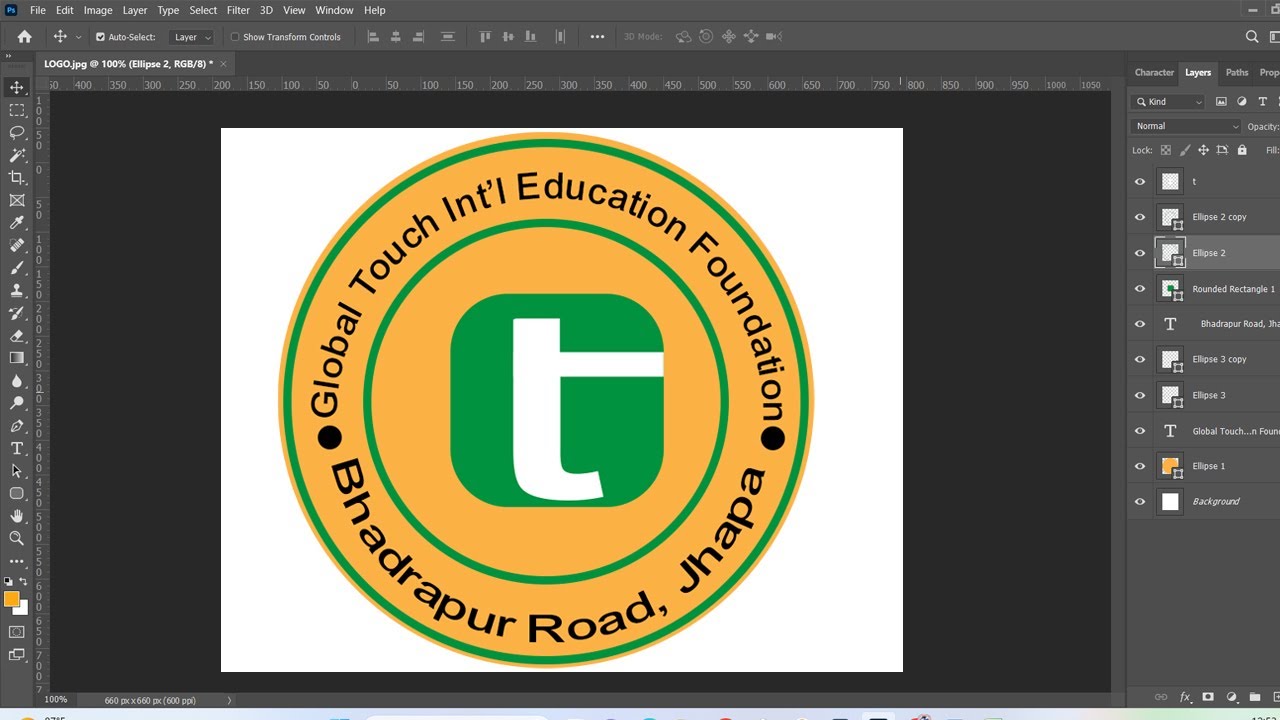This screenshot has width=1280, height=720.
Task: Select the Eraser tool
Action: click(x=17, y=336)
